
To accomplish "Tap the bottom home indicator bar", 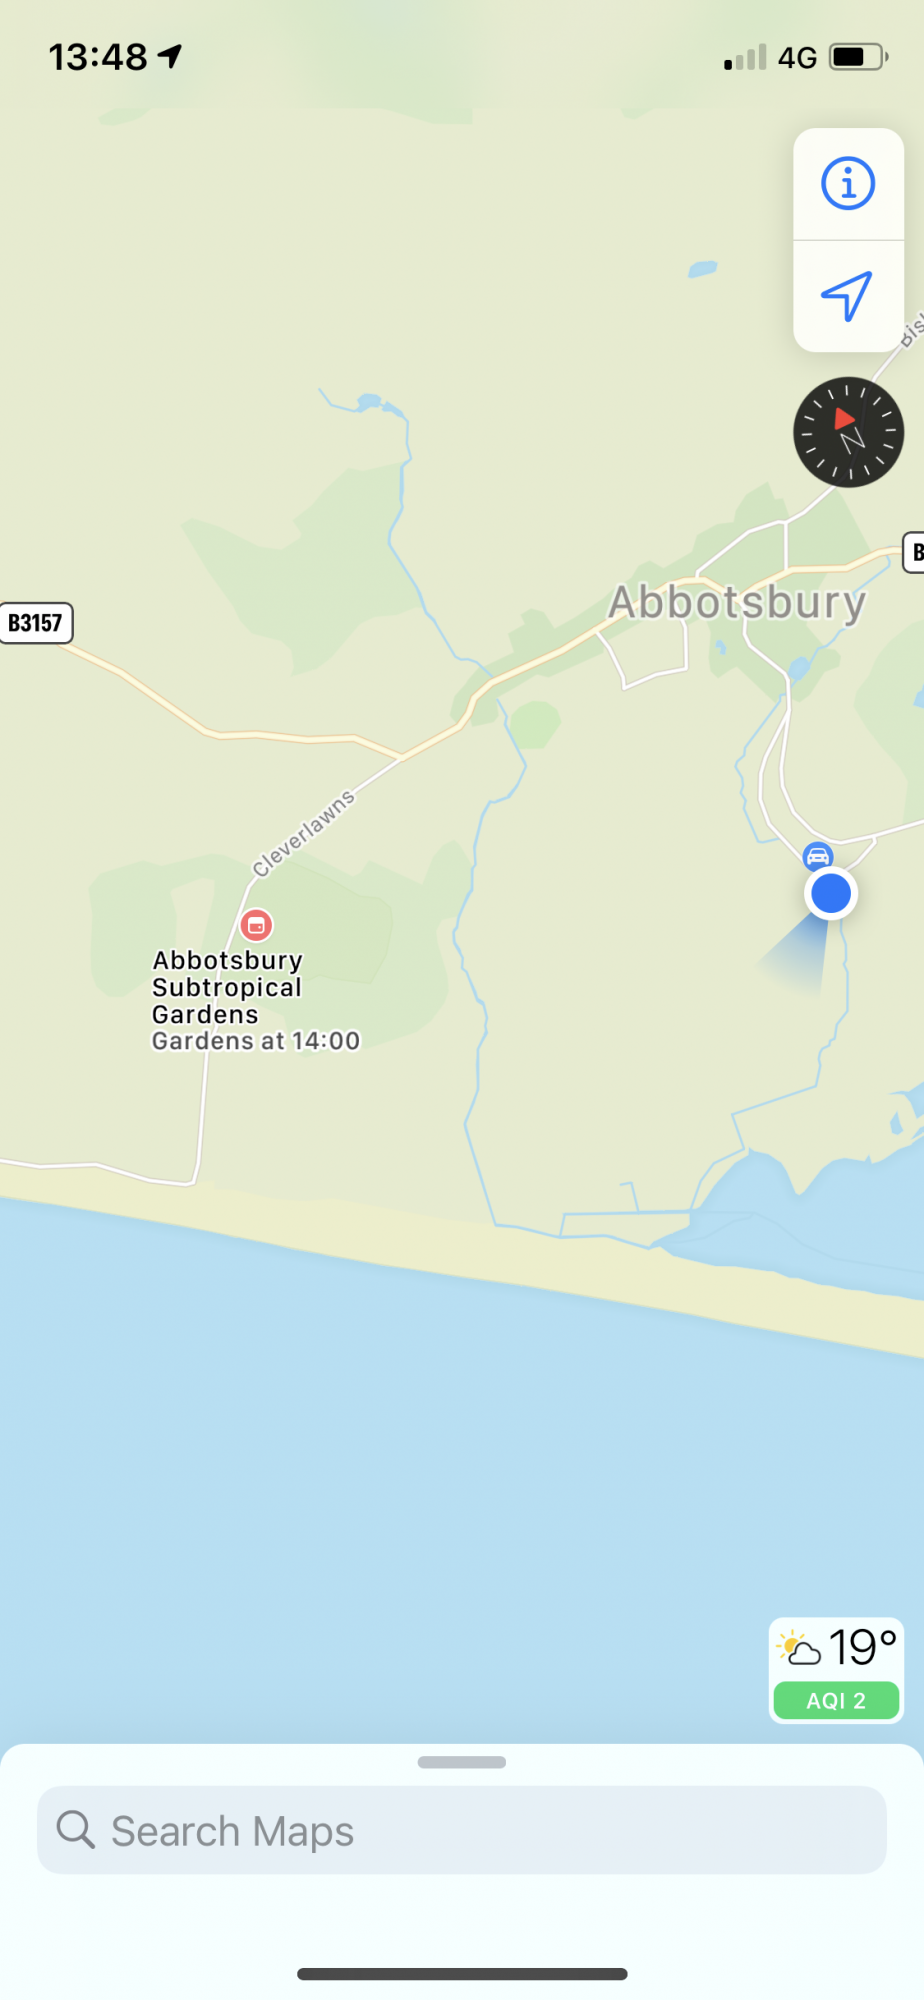I will click(462, 1974).
